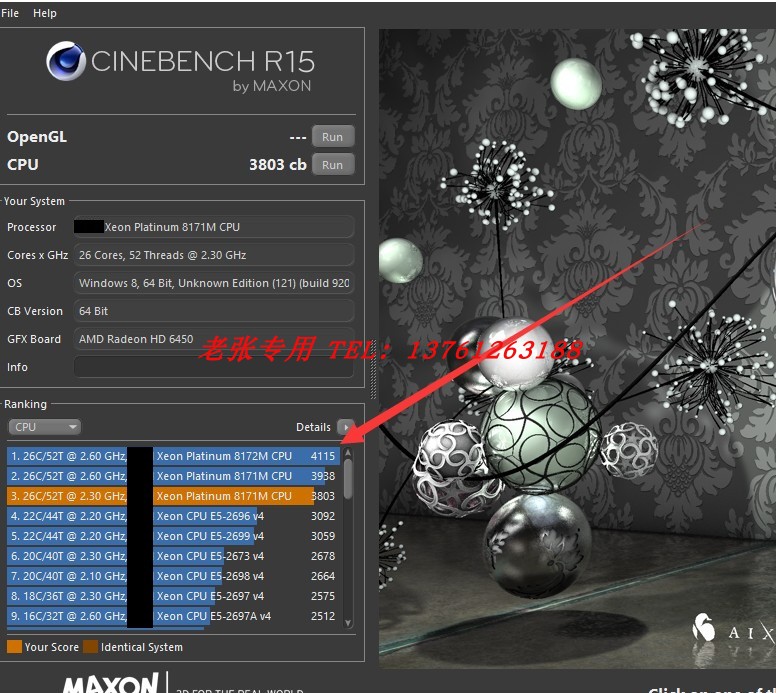776x693 pixels.
Task: Click the Cinebench R15 logo icon
Action: [66, 61]
